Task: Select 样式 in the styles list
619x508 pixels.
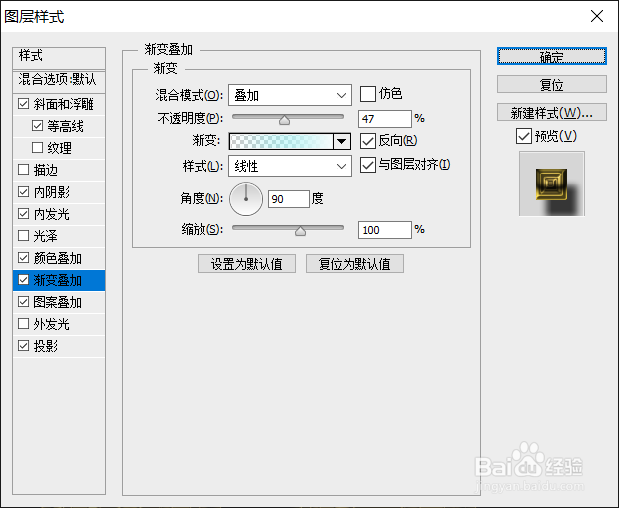Action: tap(59, 56)
